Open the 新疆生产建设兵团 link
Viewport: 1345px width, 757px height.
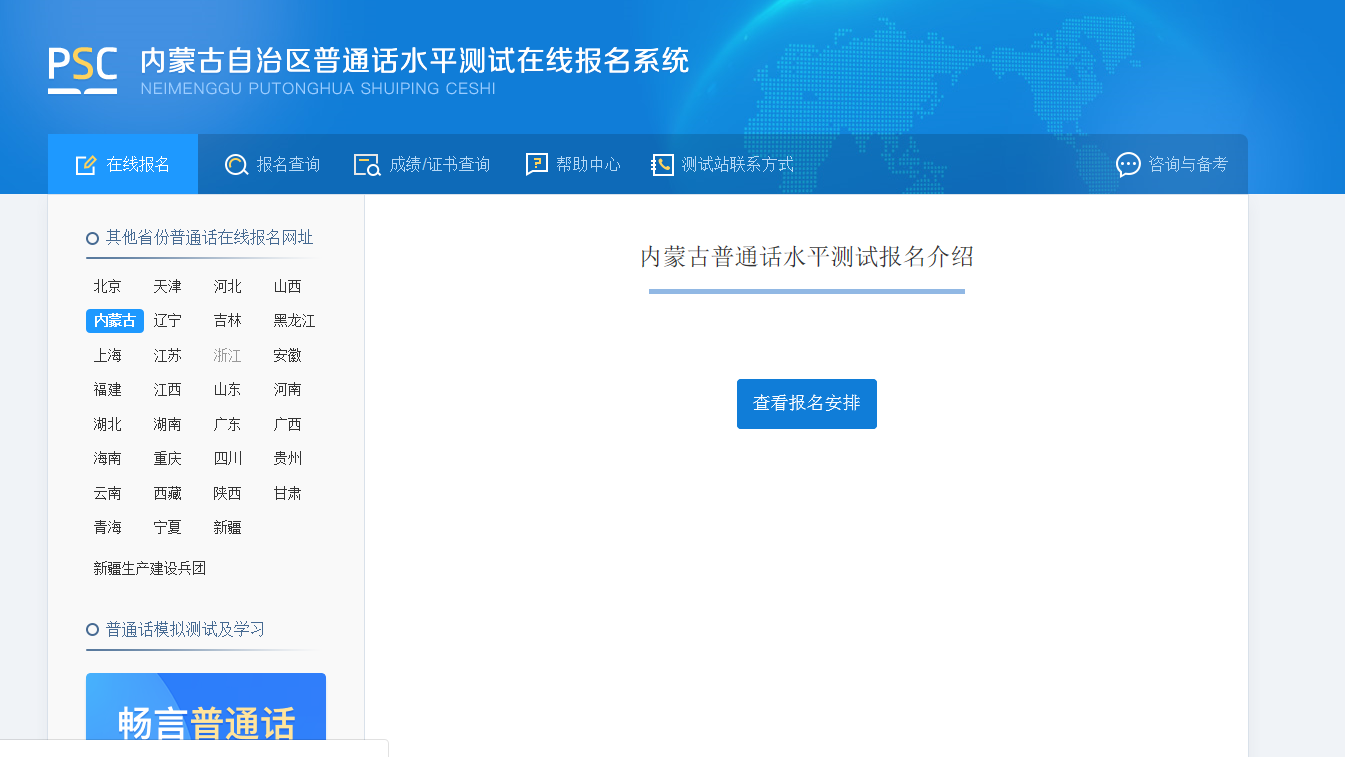[x=150, y=569]
